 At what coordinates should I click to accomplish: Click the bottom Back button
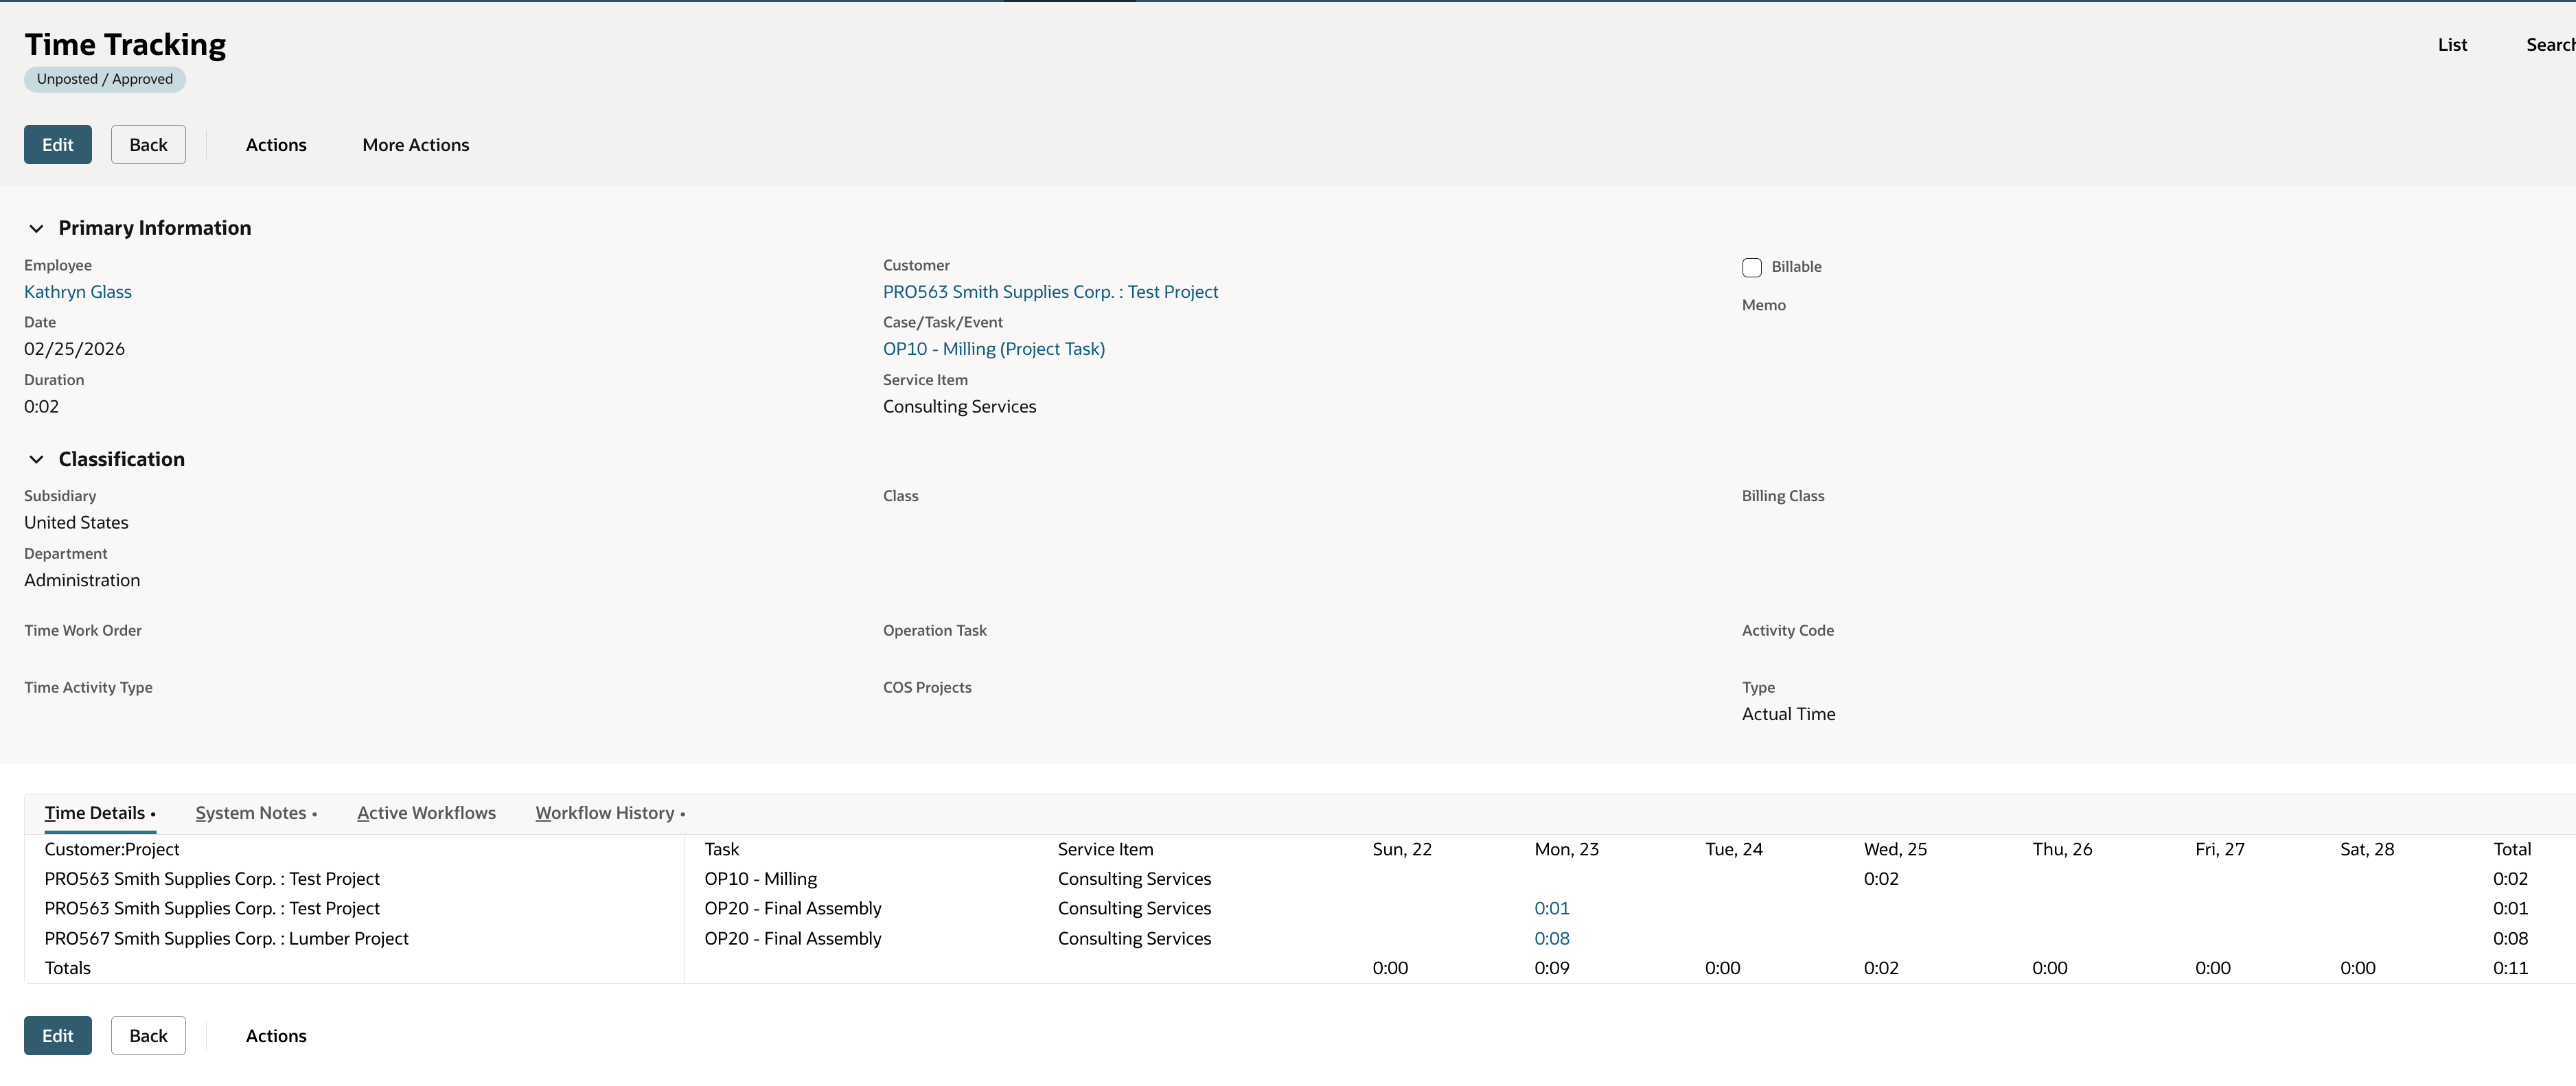tap(148, 1036)
